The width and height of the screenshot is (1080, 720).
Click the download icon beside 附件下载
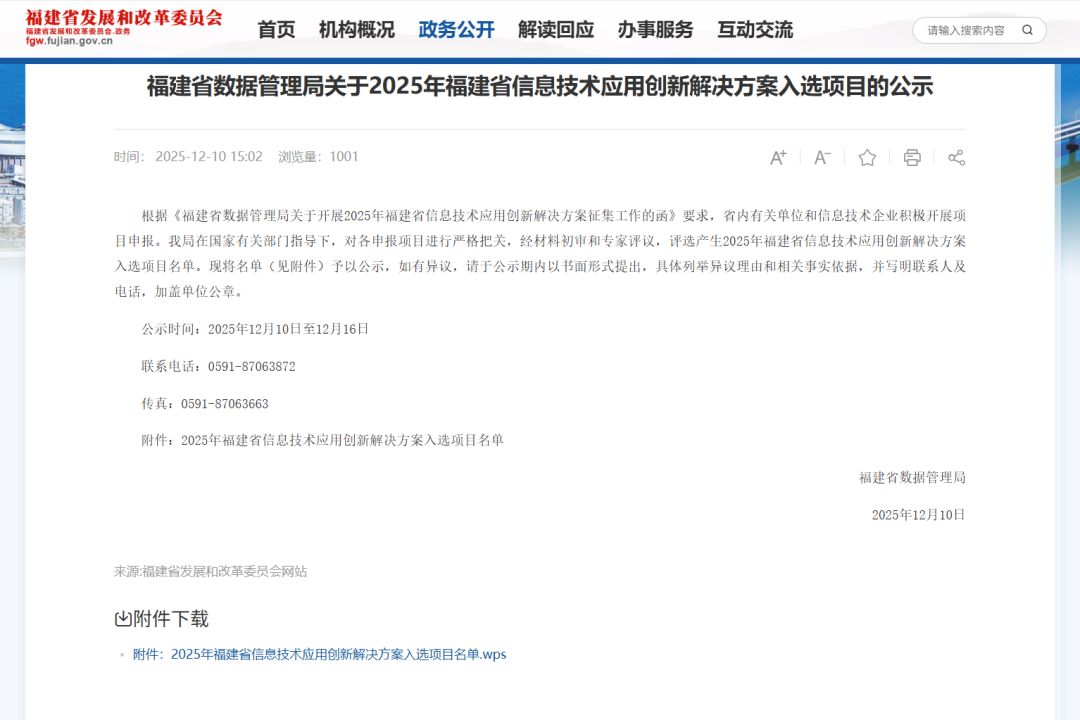tap(123, 619)
